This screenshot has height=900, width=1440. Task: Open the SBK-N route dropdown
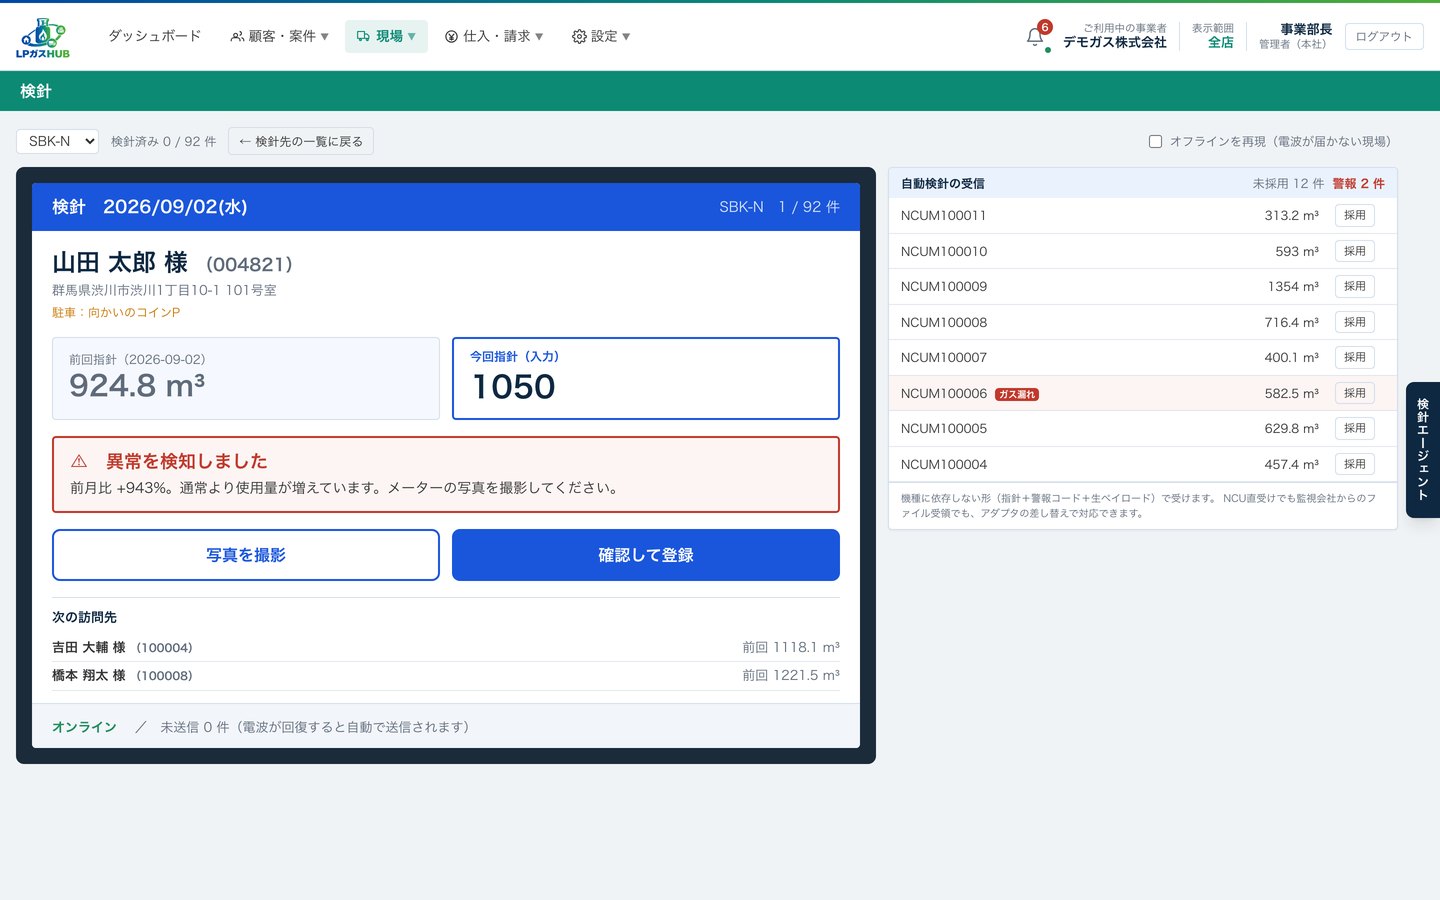(x=57, y=141)
